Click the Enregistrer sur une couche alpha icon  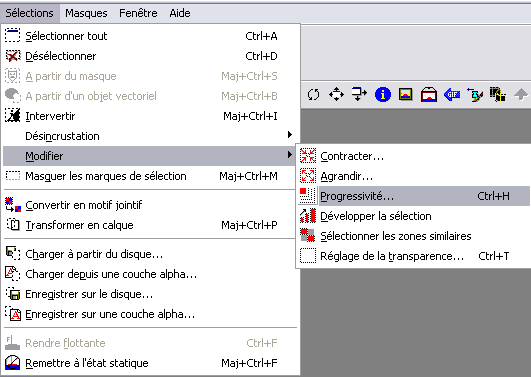click(x=13, y=314)
